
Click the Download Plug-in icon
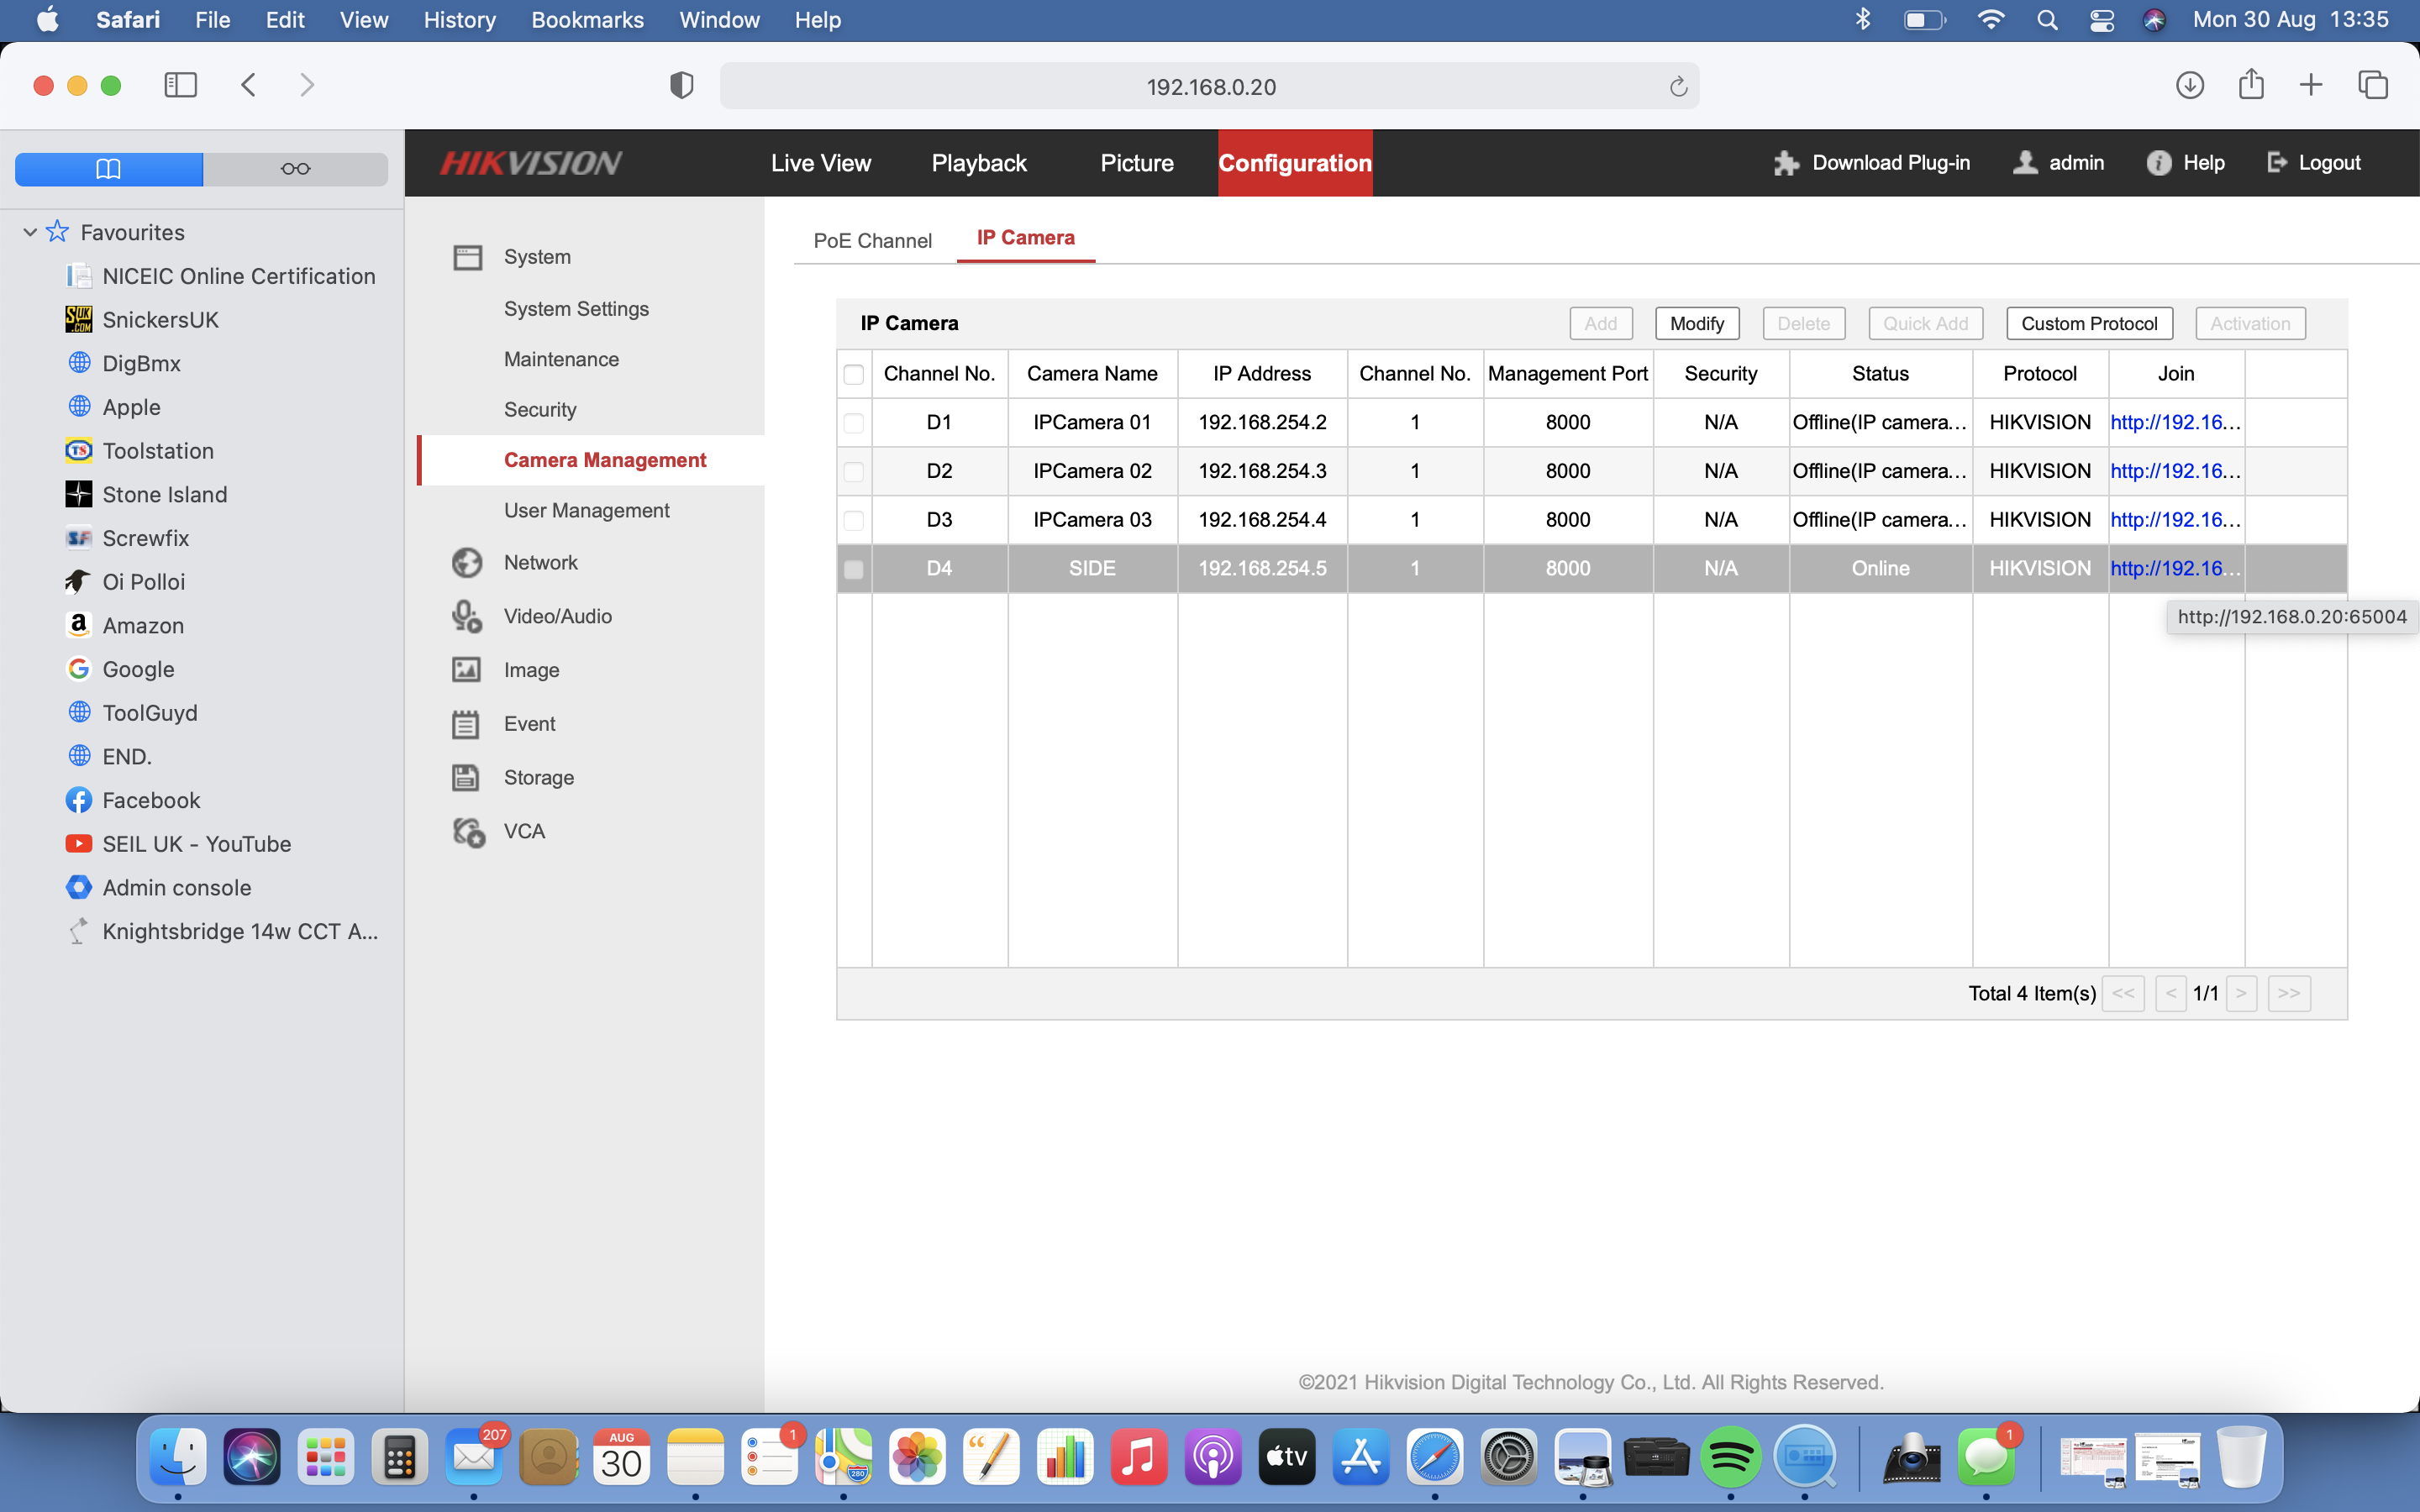(x=1787, y=162)
